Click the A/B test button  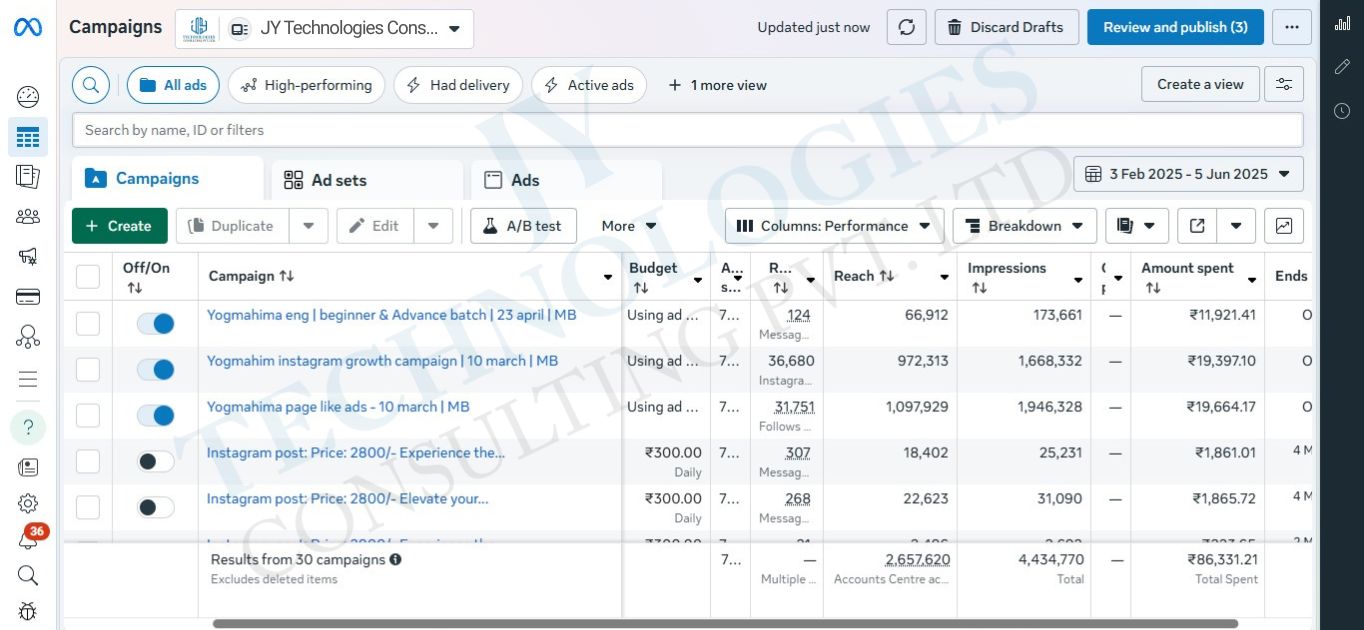(x=523, y=226)
